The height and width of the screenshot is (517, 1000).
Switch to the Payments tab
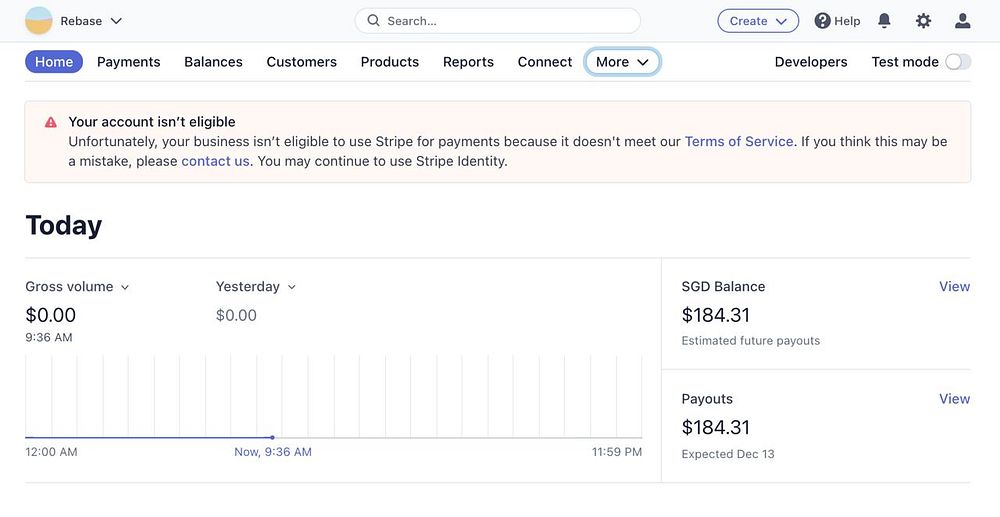pyautogui.click(x=128, y=62)
